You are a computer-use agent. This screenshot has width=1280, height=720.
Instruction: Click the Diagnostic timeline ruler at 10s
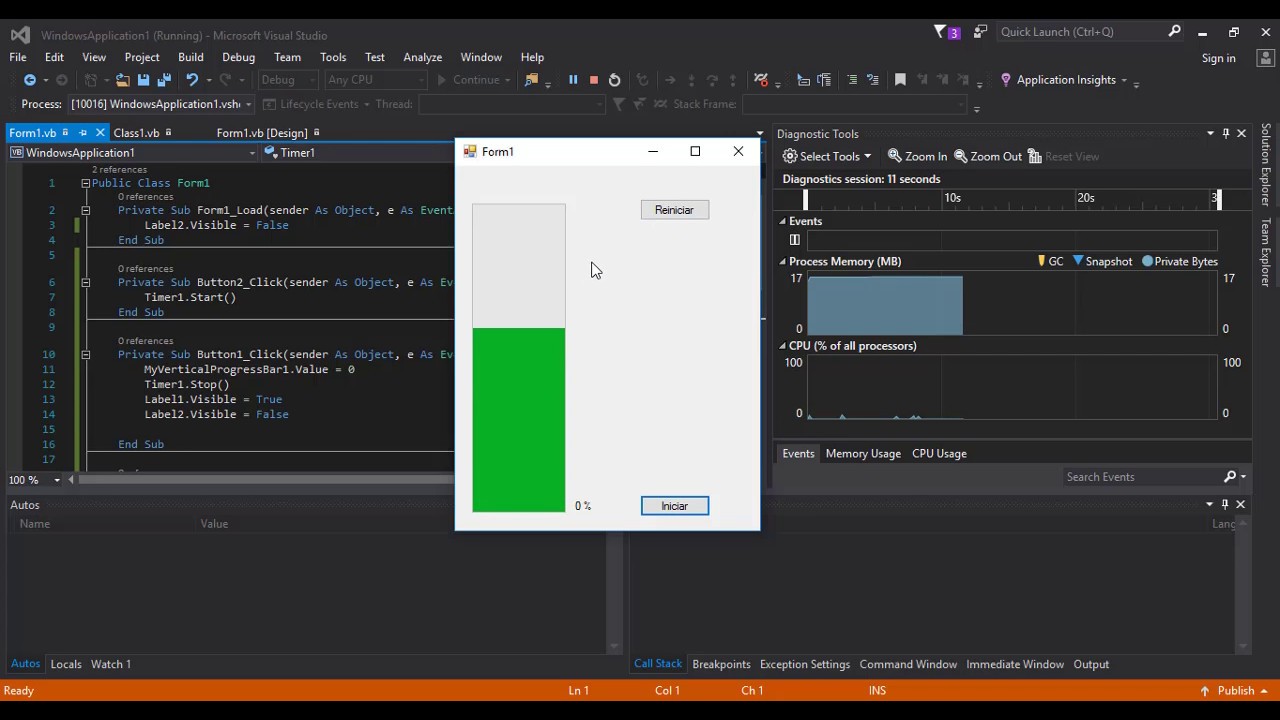pyautogui.click(x=952, y=198)
